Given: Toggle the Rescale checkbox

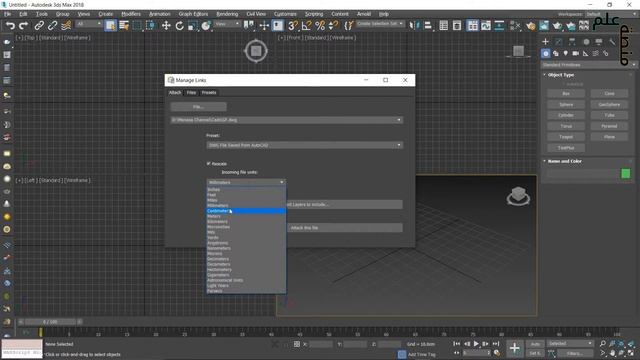Looking at the screenshot, I should coord(209,163).
